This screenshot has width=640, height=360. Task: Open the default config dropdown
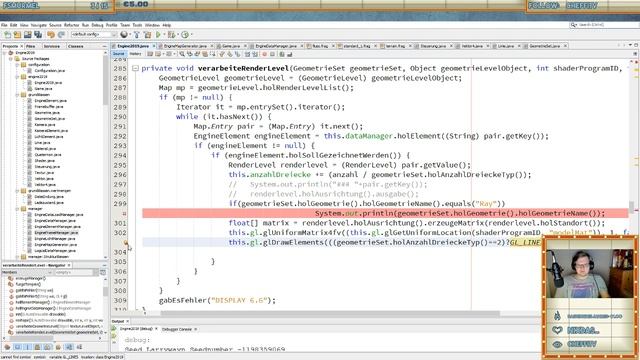click(93, 35)
